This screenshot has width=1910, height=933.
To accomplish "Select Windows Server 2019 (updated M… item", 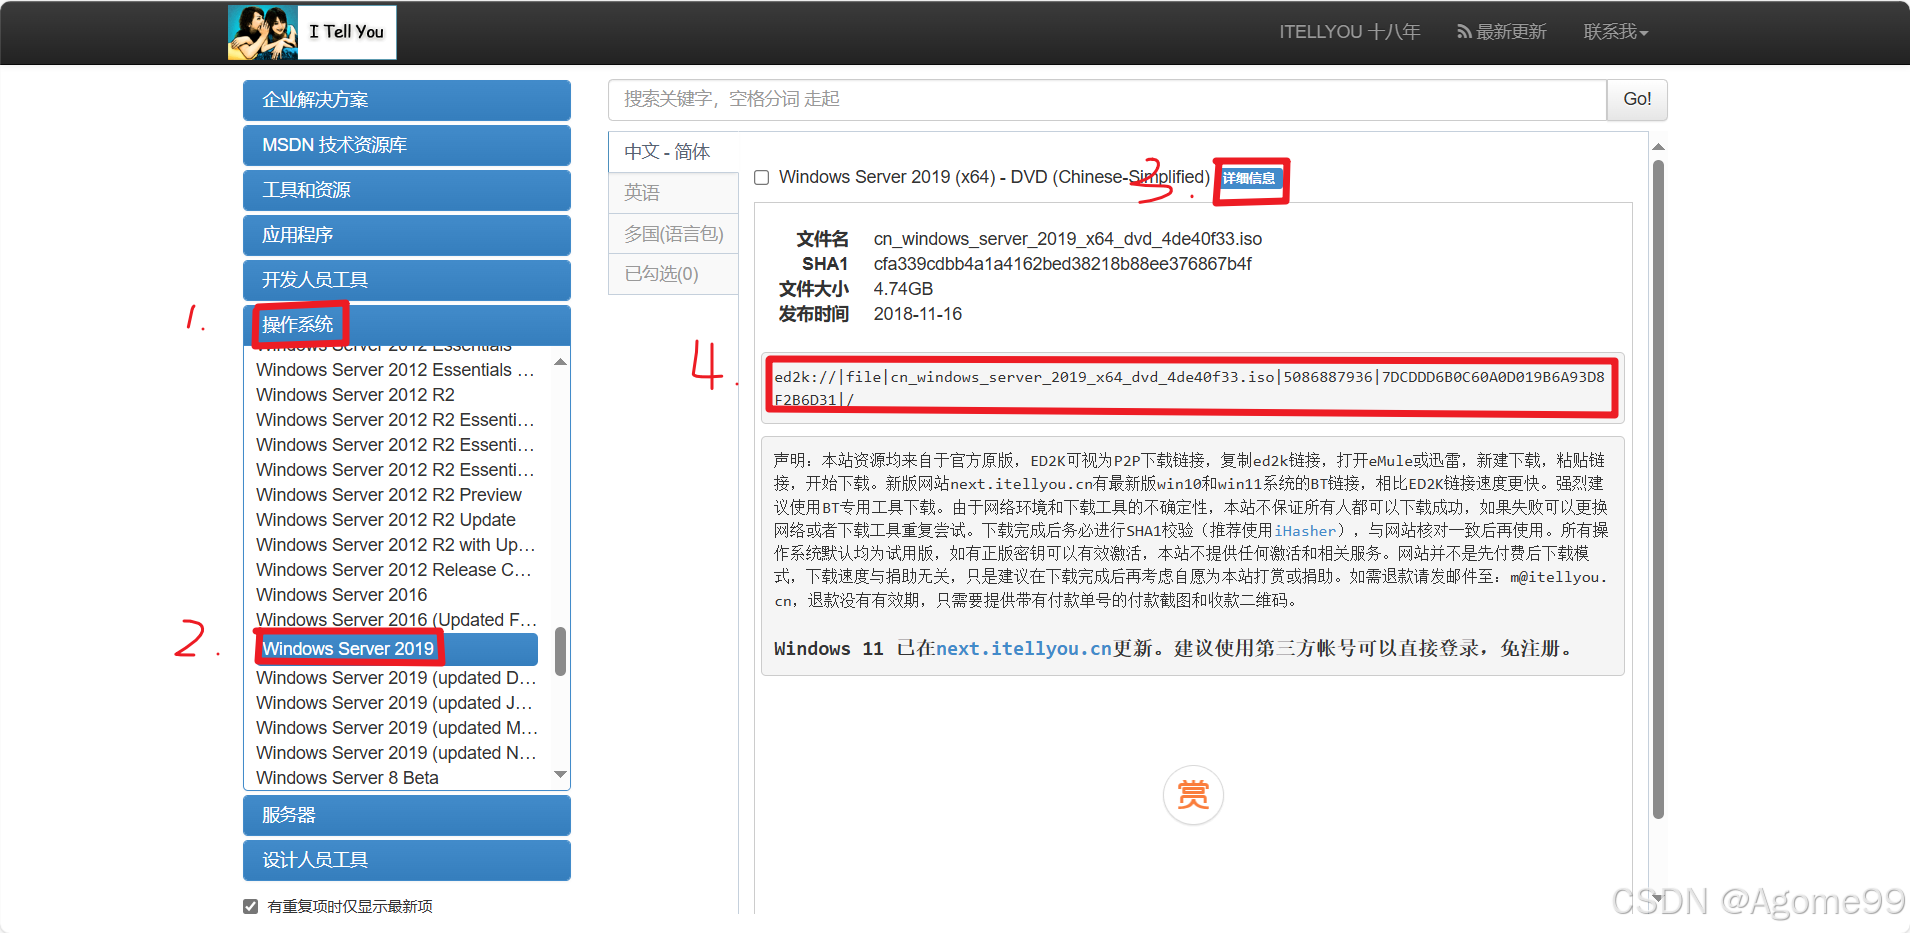I will tap(397, 728).
